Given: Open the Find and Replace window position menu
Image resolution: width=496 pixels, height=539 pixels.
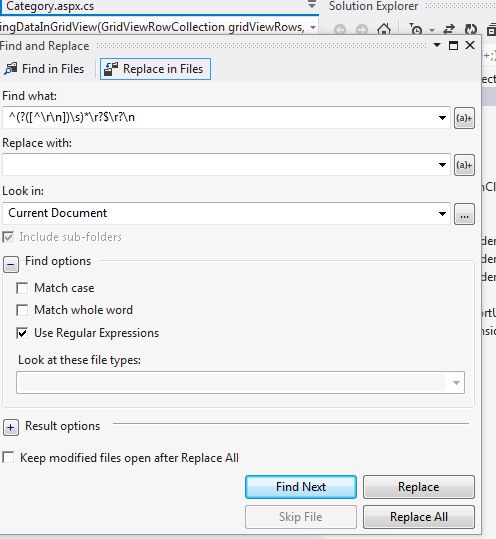Looking at the screenshot, I should (x=437, y=45).
